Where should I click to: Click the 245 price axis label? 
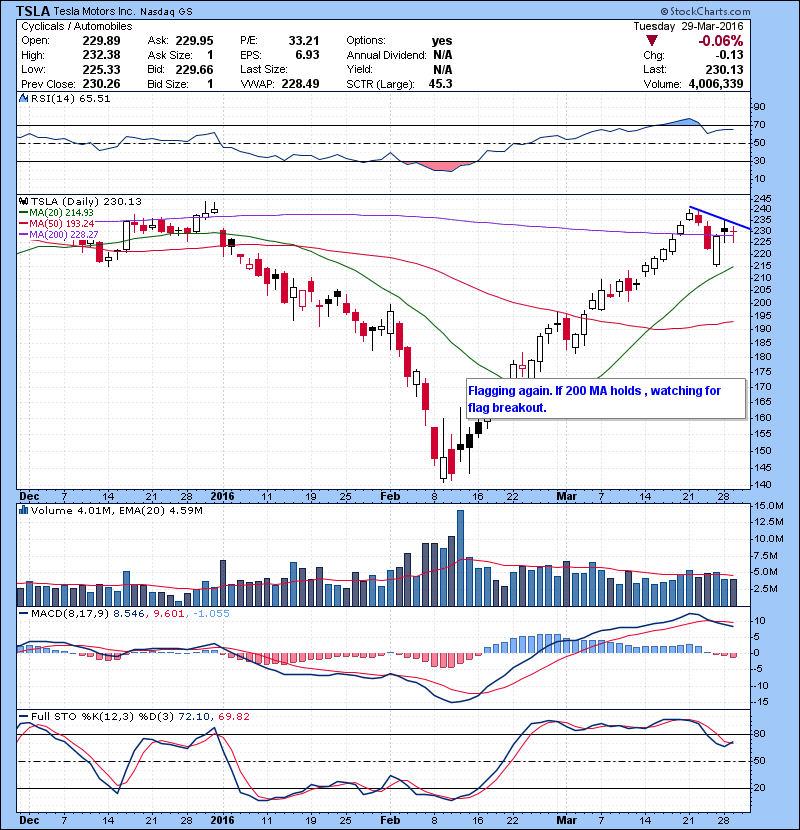tap(763, 199)
